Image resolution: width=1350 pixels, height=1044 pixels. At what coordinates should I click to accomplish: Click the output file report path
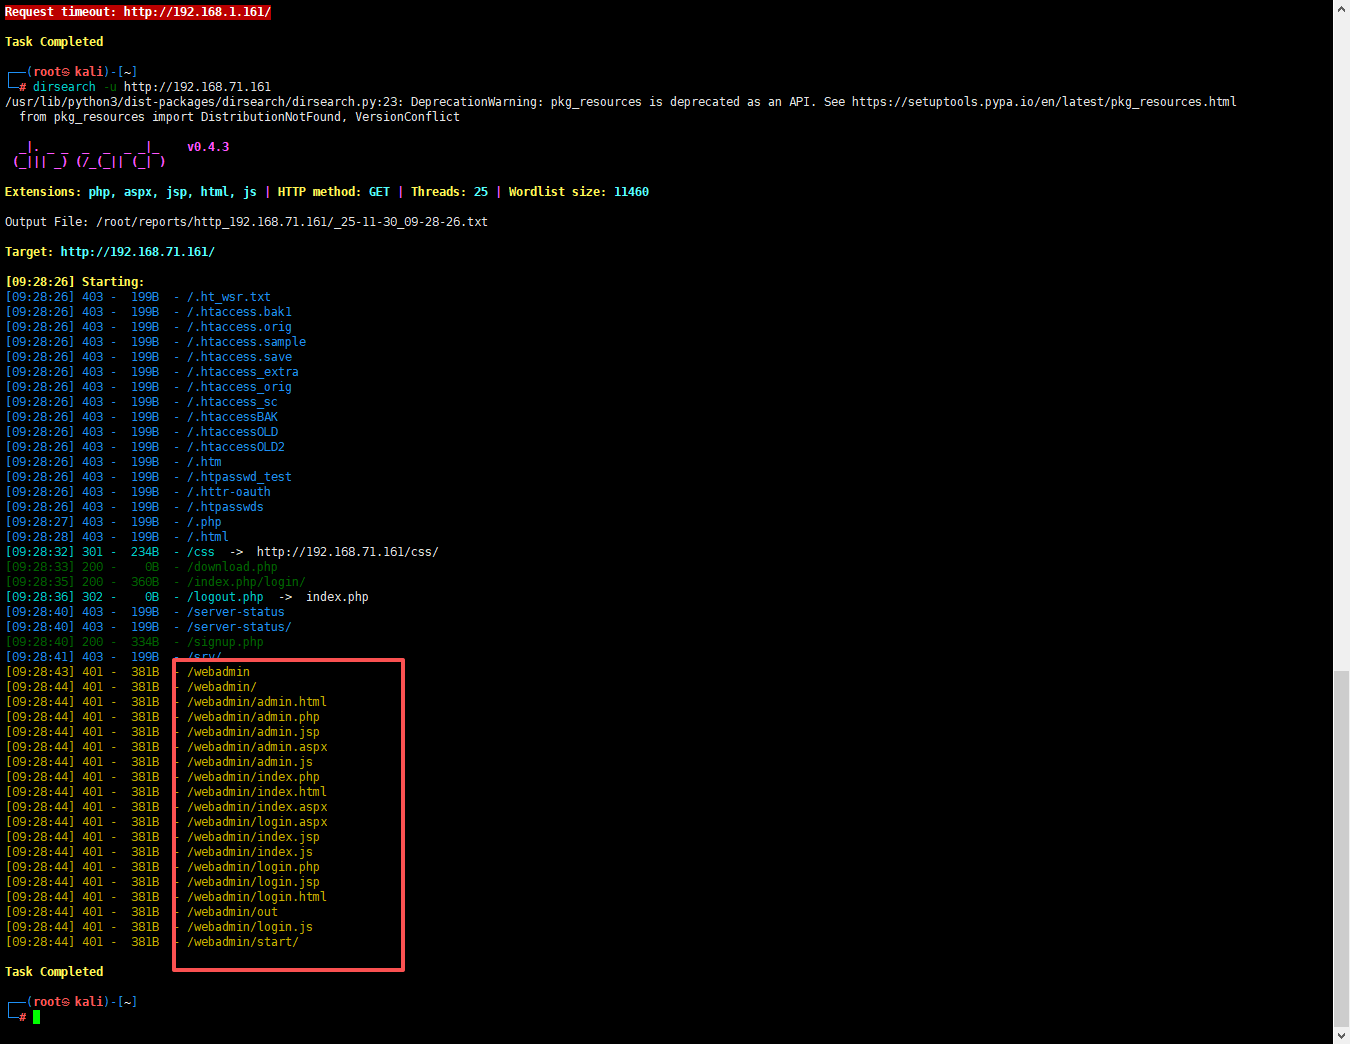pos(291,222)
